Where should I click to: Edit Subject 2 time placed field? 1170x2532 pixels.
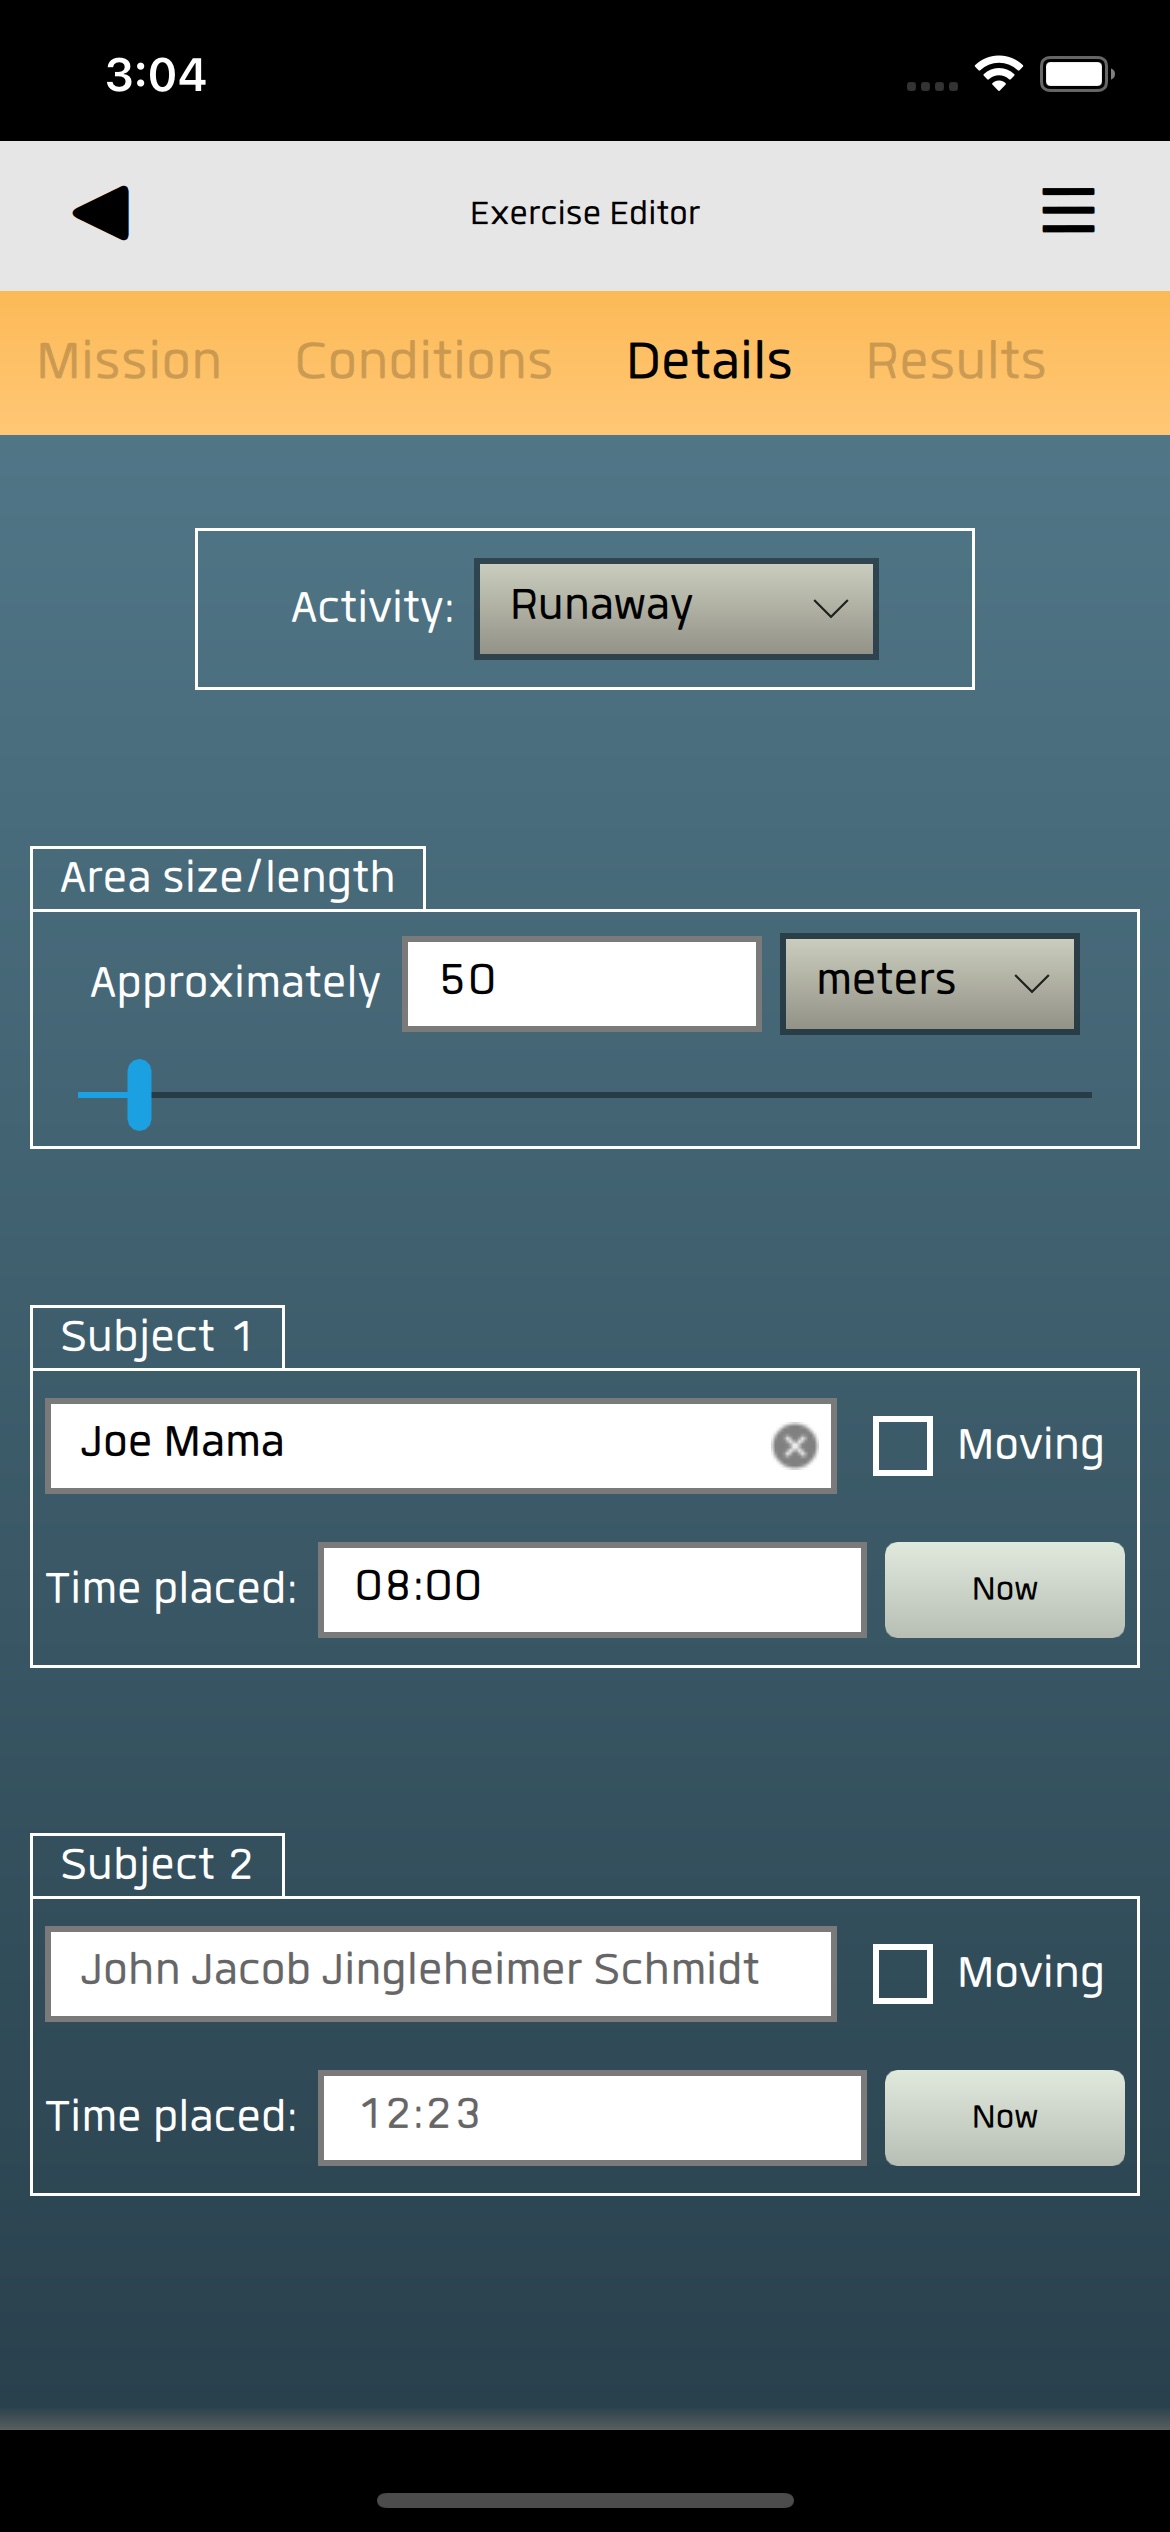(x=592, y=2117)
